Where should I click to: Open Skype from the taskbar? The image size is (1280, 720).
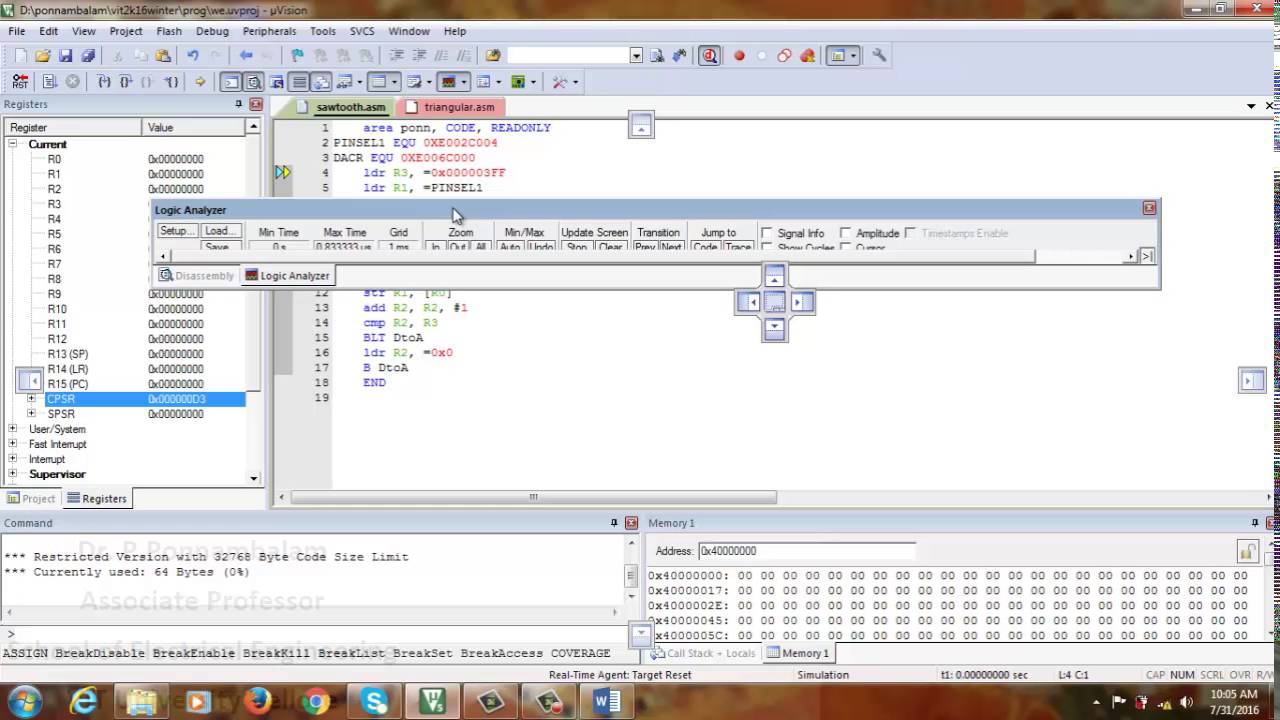(x=375, y=701)
